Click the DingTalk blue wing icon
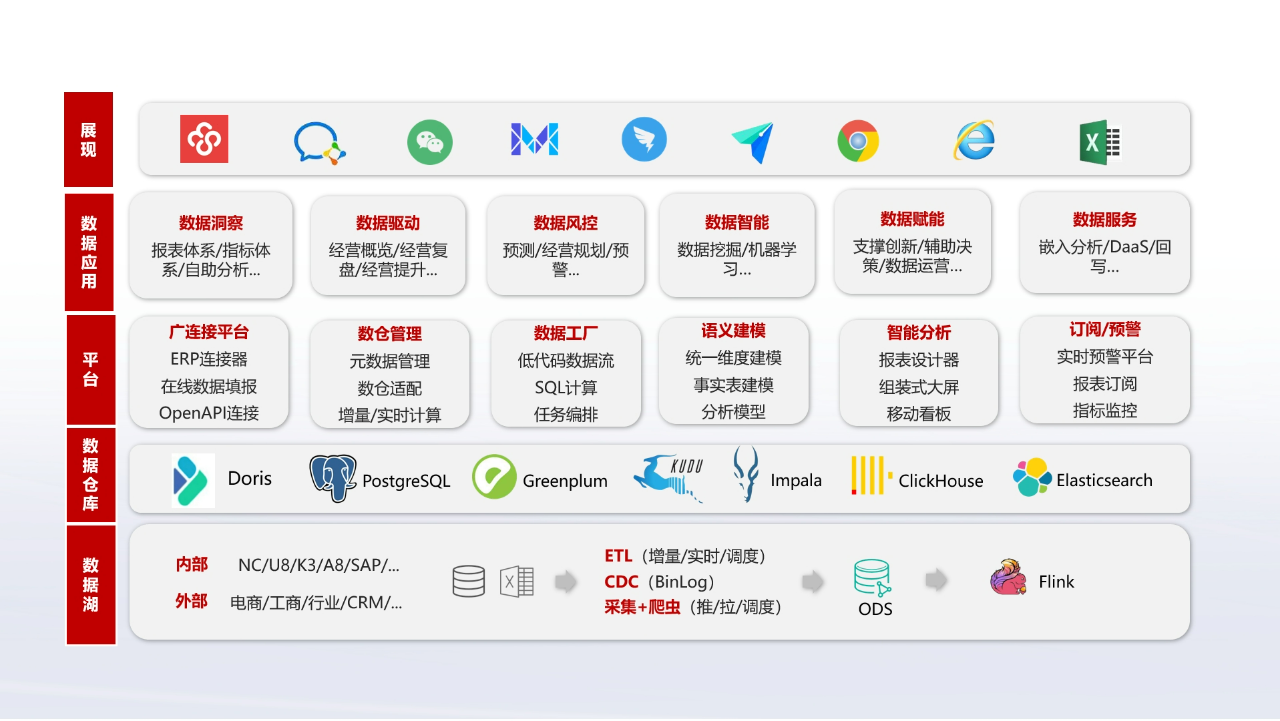This screenshot has width=1280, height=721. 644,140
